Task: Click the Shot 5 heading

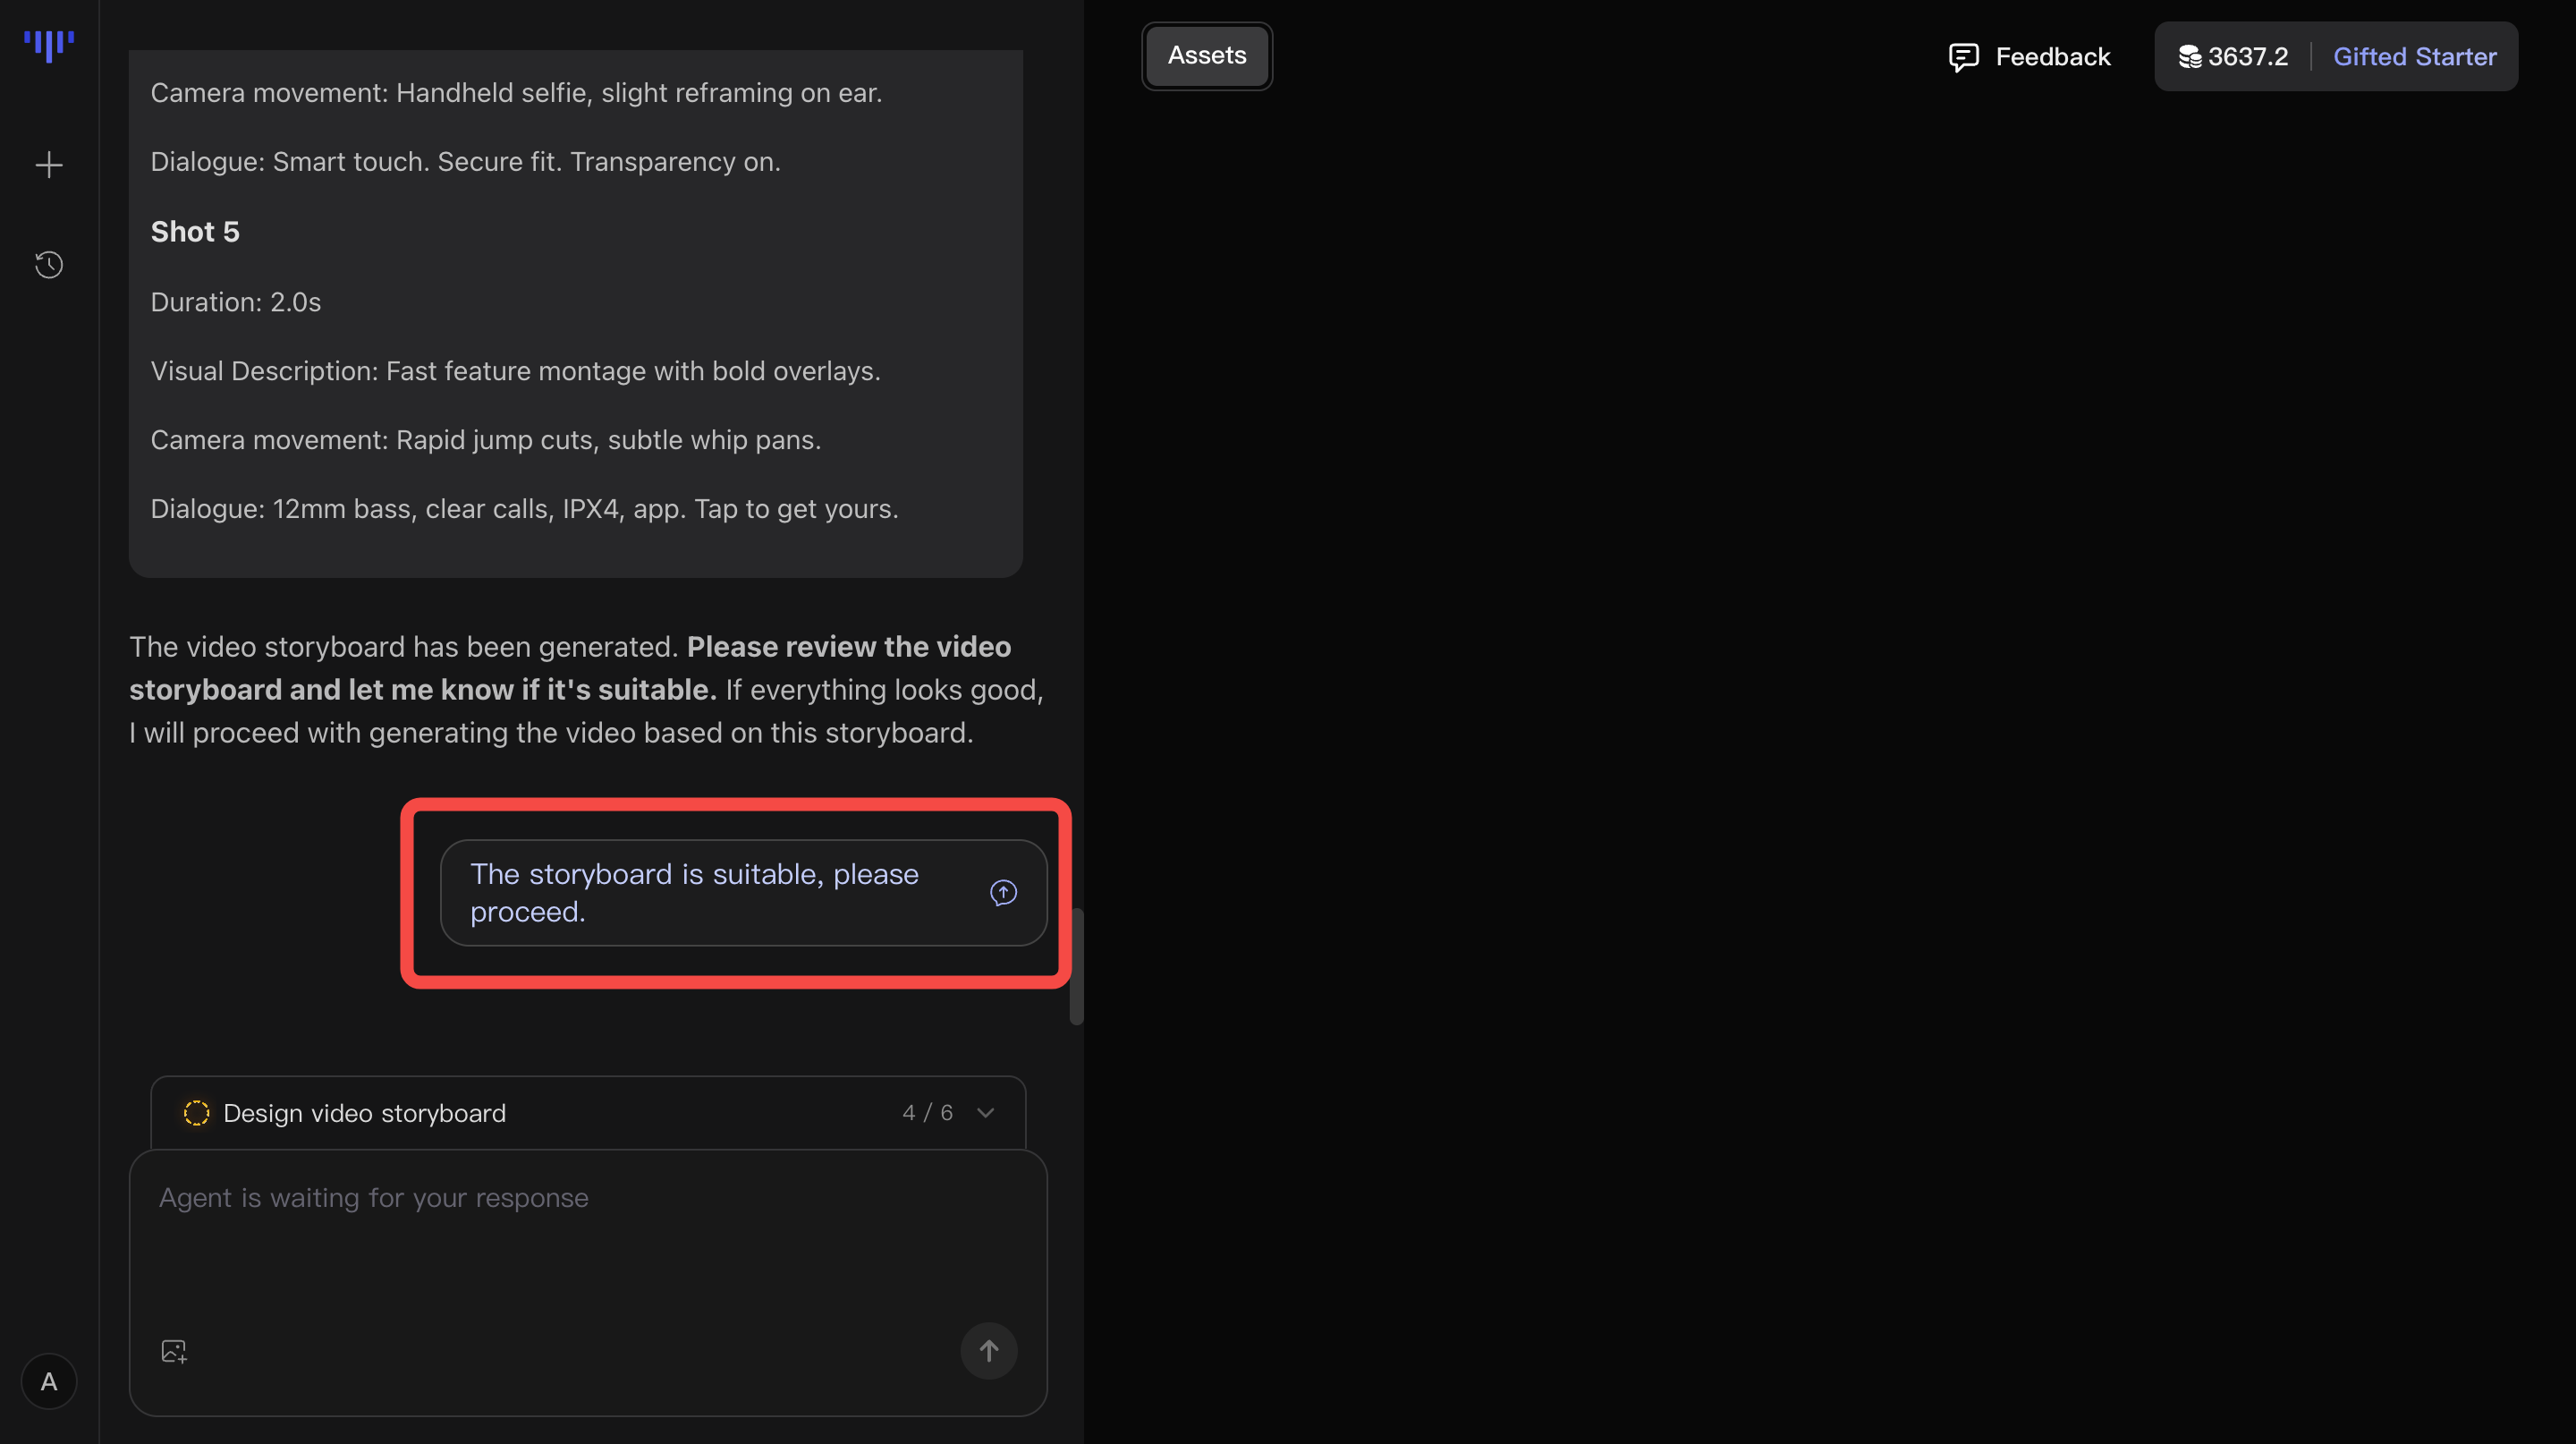Action: 195,232
